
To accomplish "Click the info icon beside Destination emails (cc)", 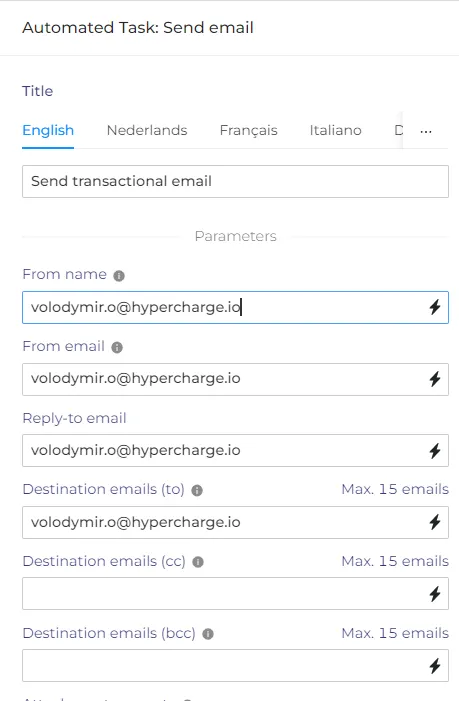I will 198,562.
